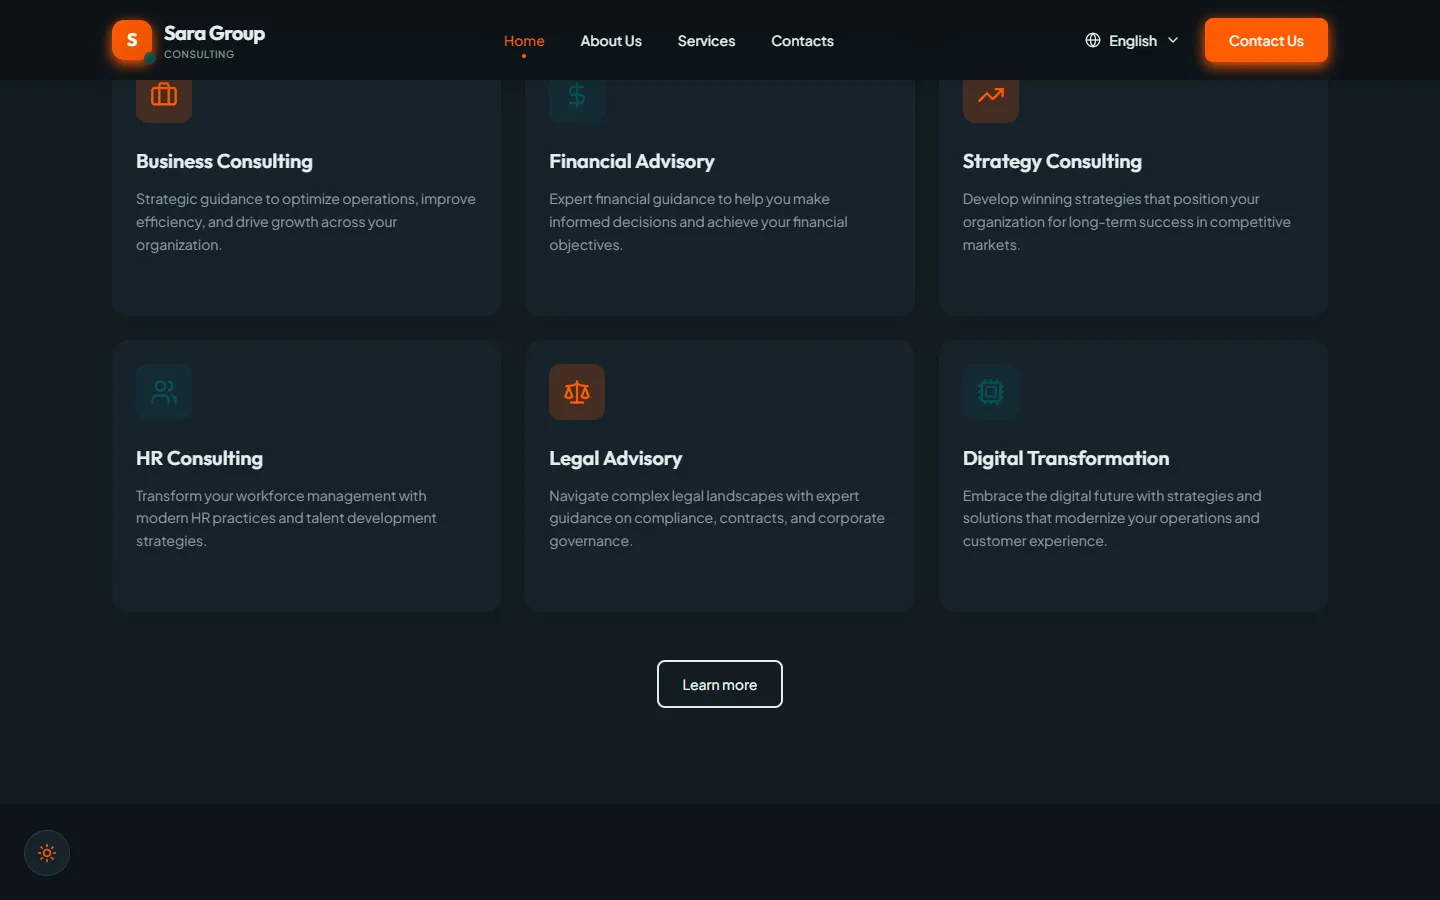
Task: Expand language options using the chevron arrow
Action: click(1173, 40)
